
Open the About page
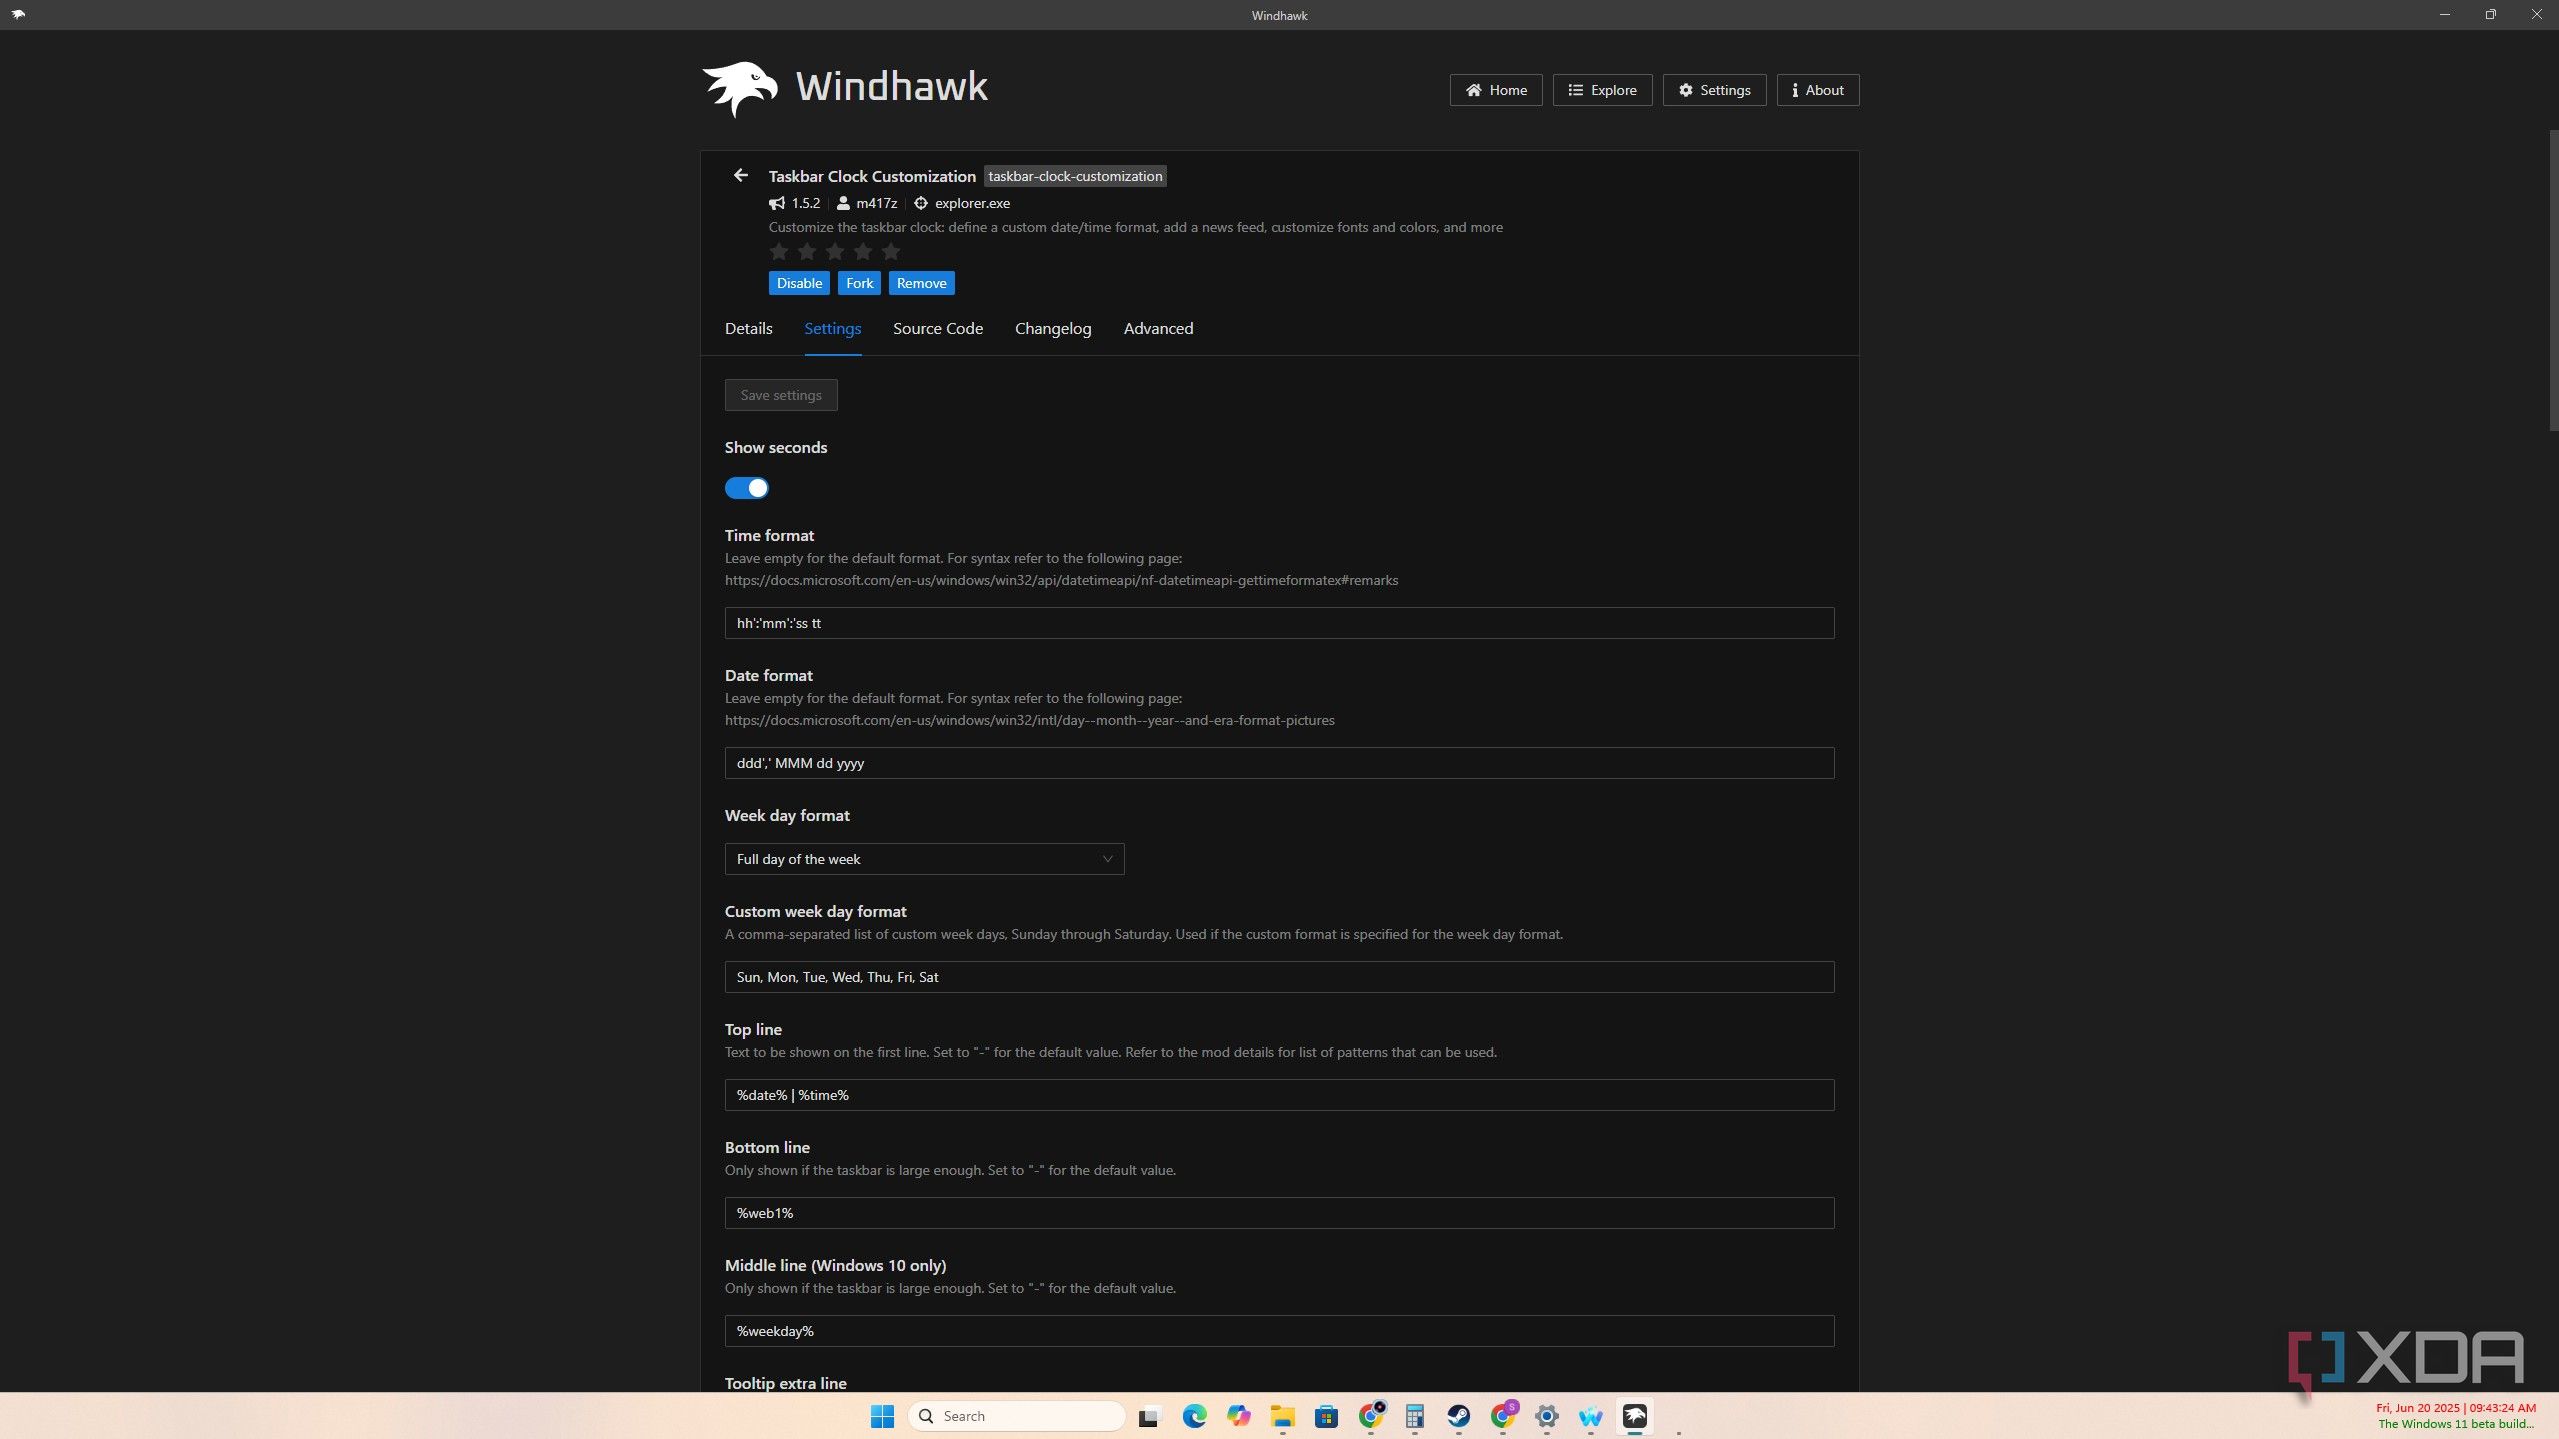(x=1817, y=90)
